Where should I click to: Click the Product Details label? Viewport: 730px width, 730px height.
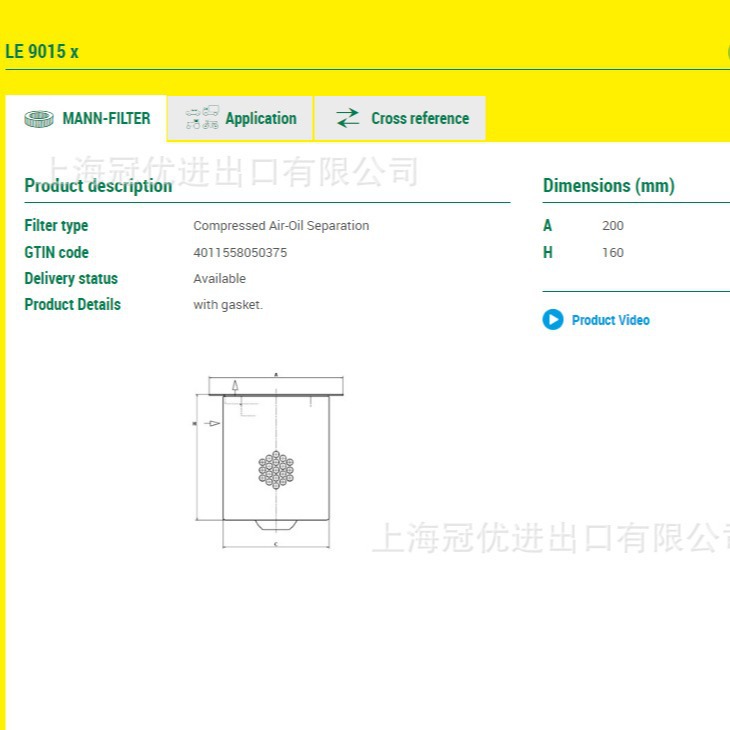tap(73, 304)
